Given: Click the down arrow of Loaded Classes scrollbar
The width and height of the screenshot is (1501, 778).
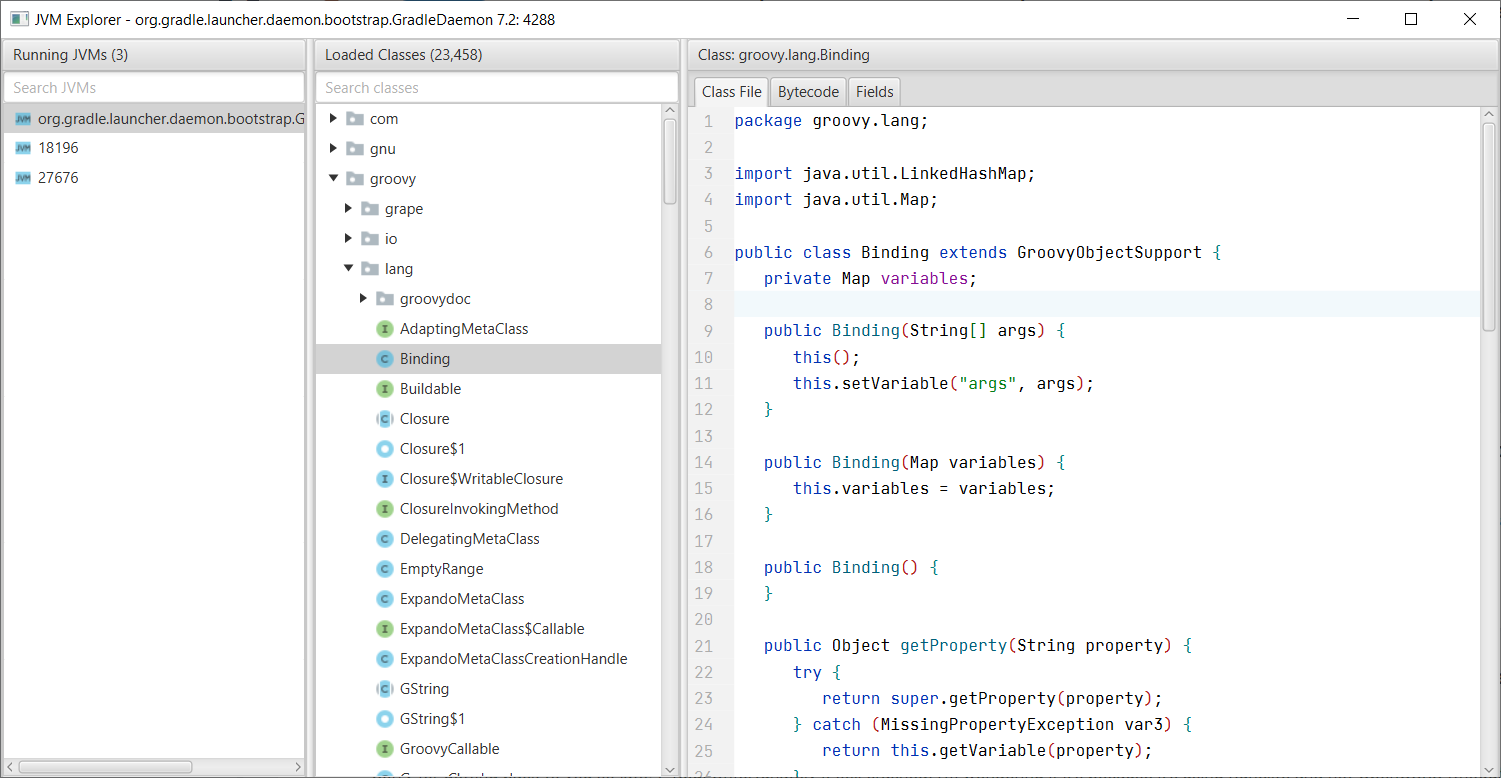Looking at the screenshot, I should 670,769.
